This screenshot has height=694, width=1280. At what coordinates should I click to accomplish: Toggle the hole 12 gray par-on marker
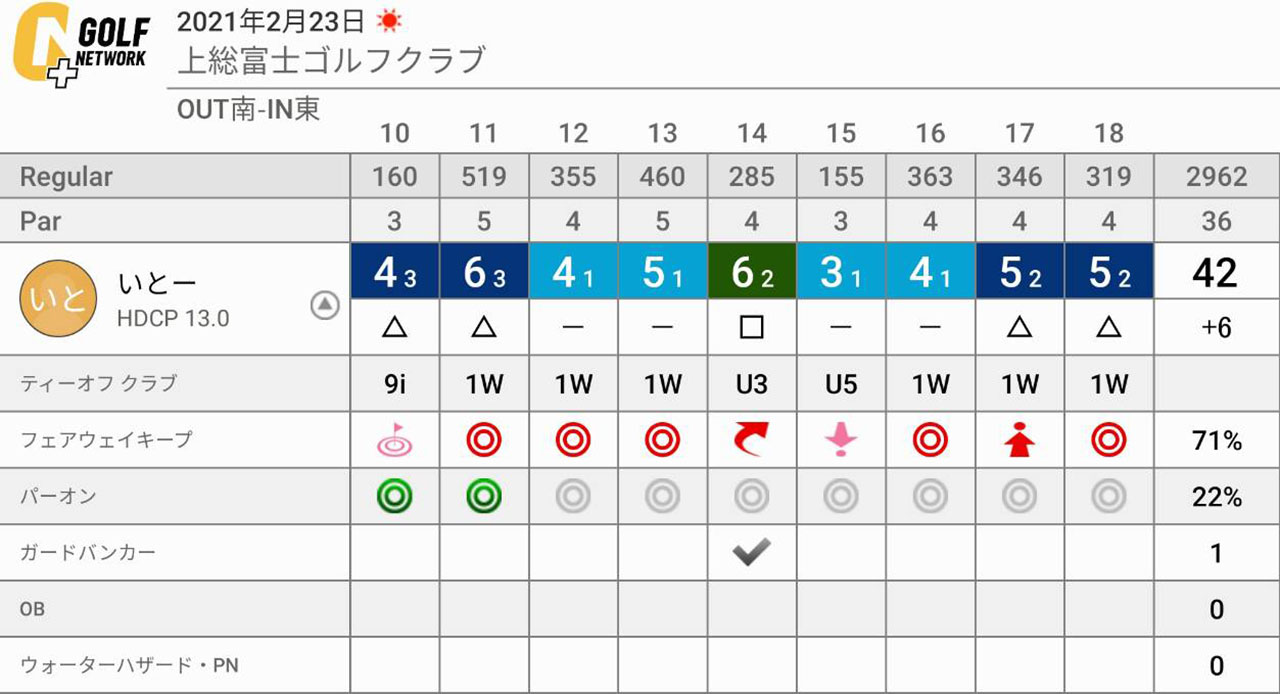pos(573,496)
